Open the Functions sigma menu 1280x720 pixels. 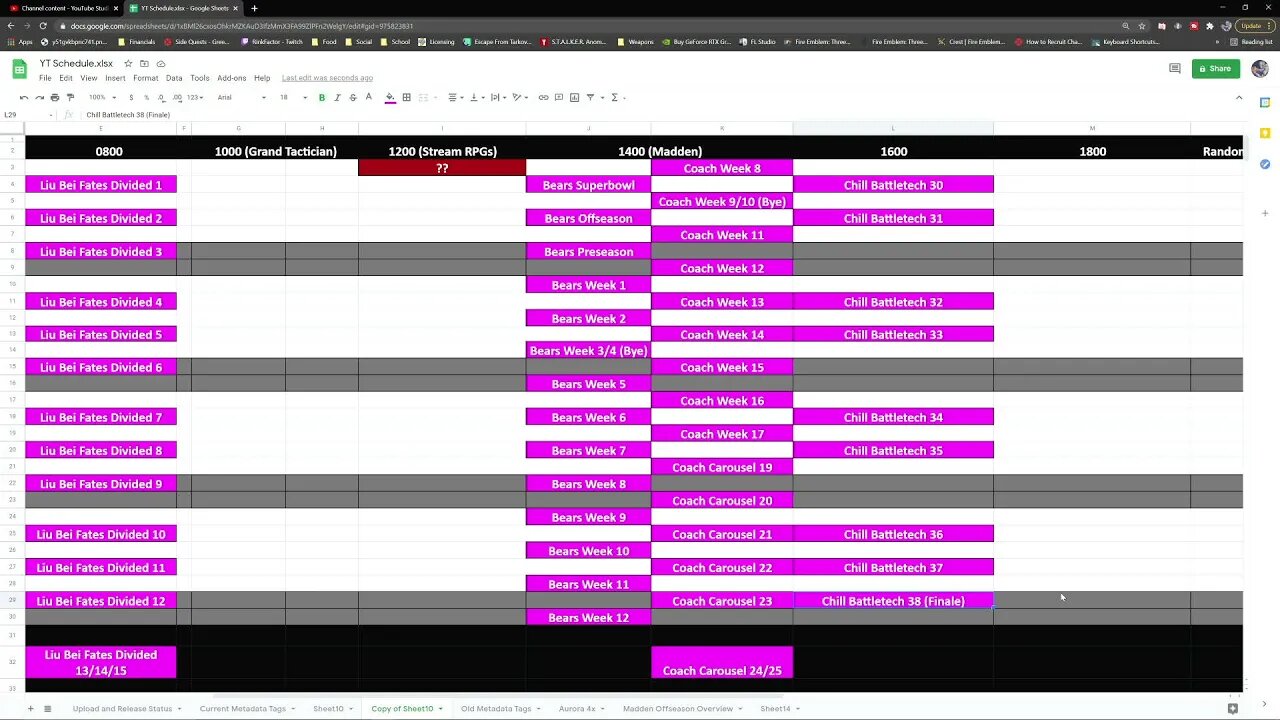click(616, 97)
